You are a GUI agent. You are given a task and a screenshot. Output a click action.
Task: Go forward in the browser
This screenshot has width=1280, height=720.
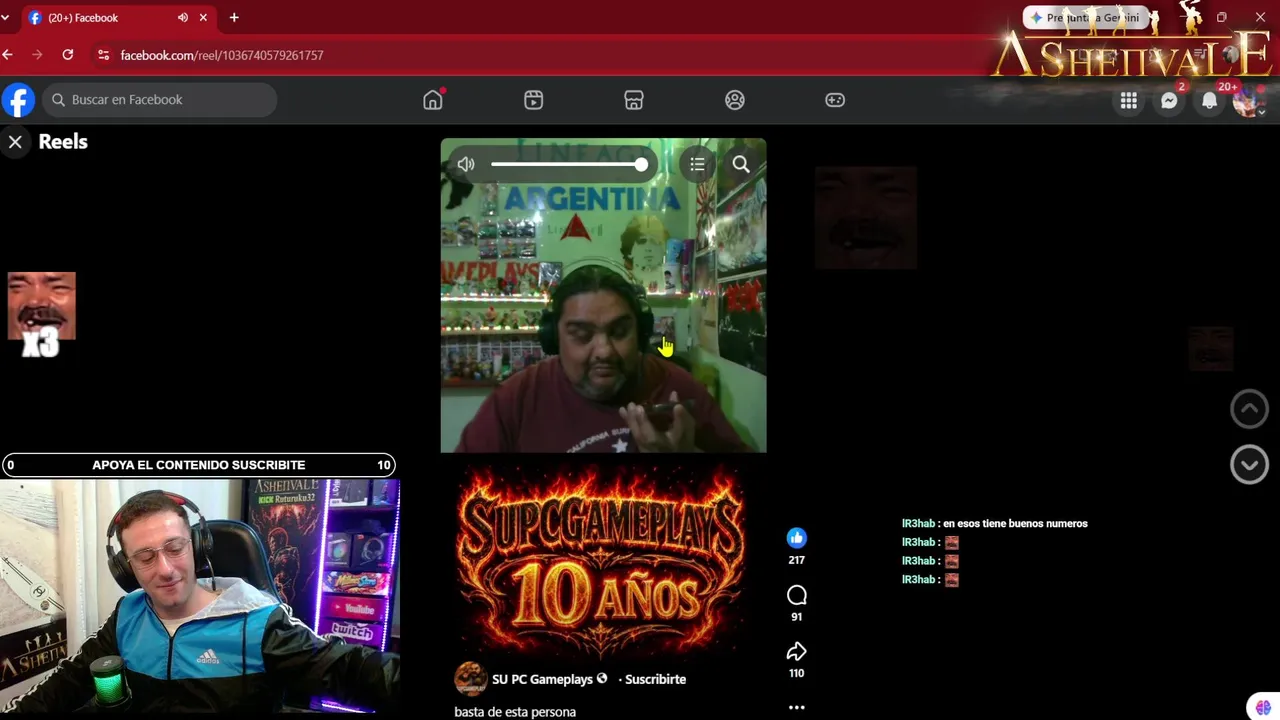(37, 55)
